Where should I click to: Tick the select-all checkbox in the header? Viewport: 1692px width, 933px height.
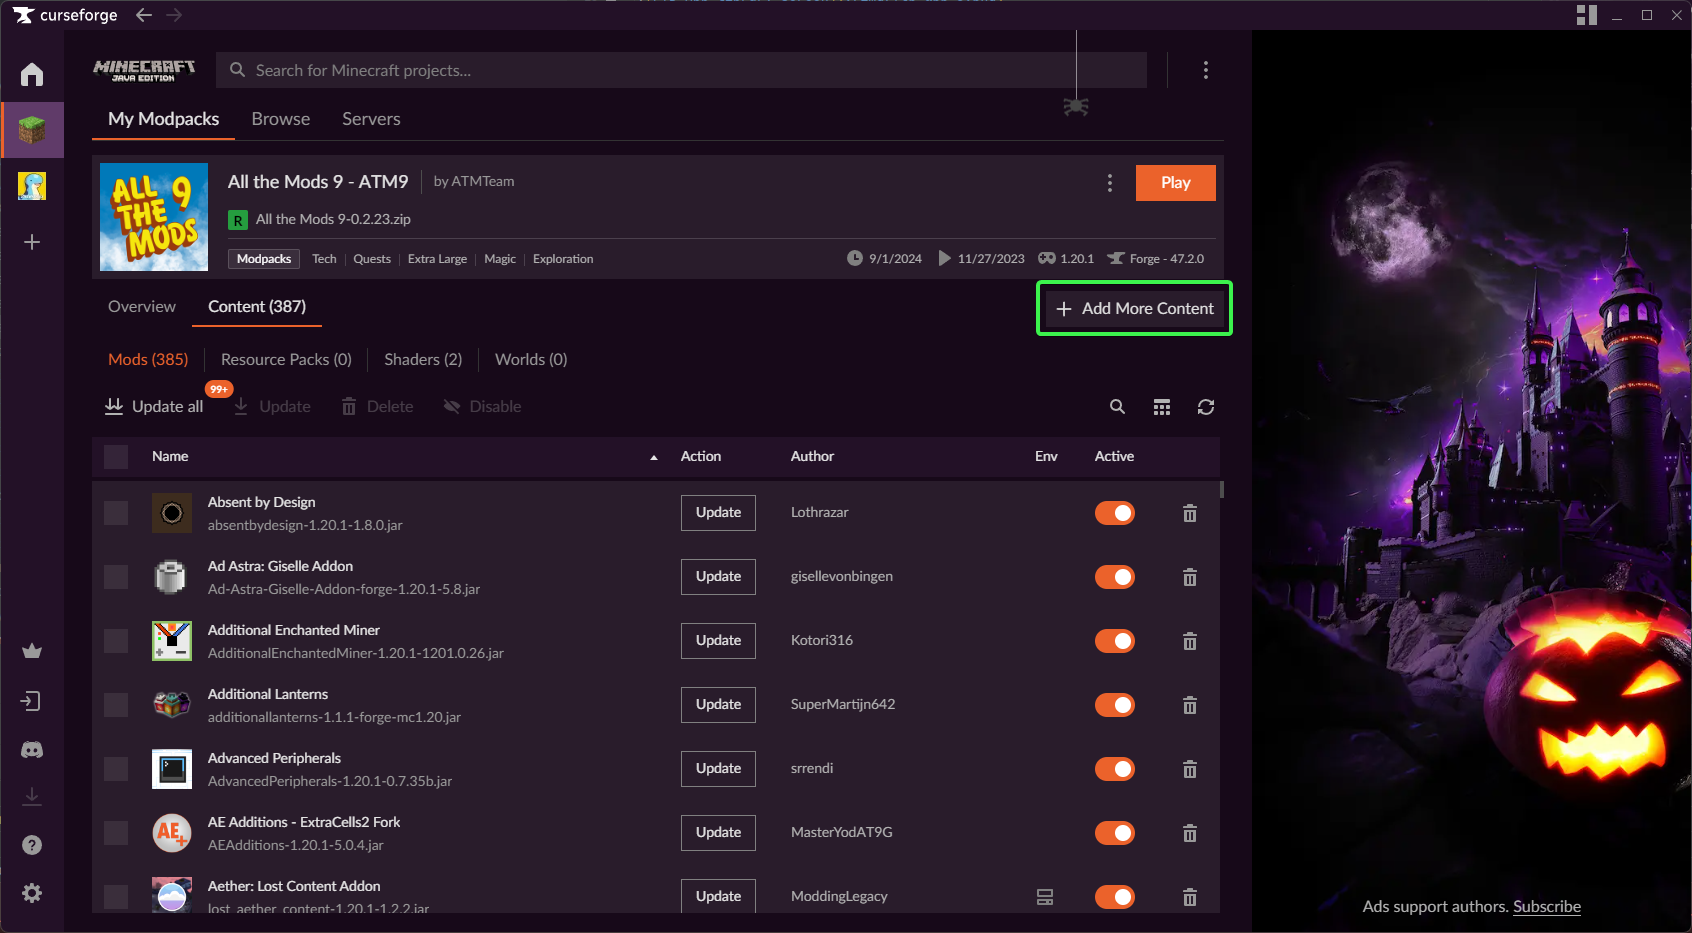tap(116, 457)
